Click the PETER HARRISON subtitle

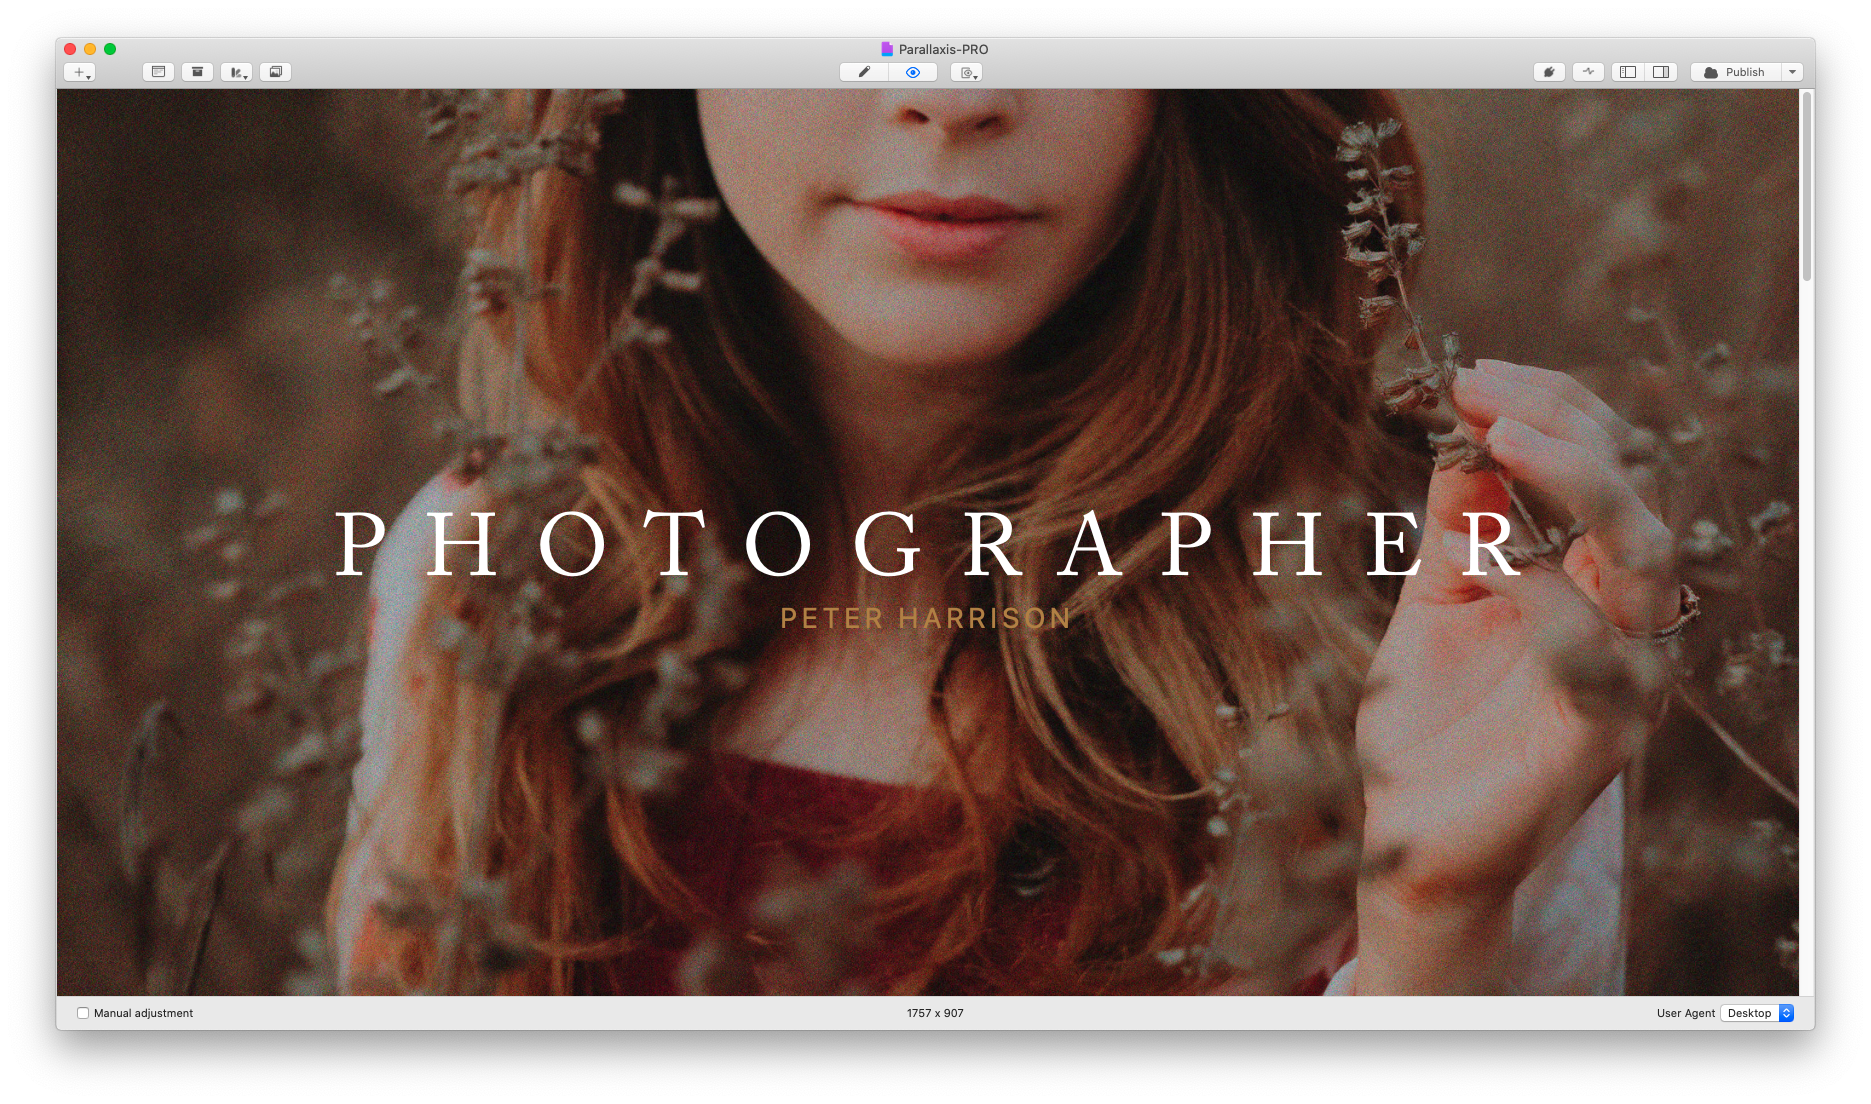pos(925,619)
